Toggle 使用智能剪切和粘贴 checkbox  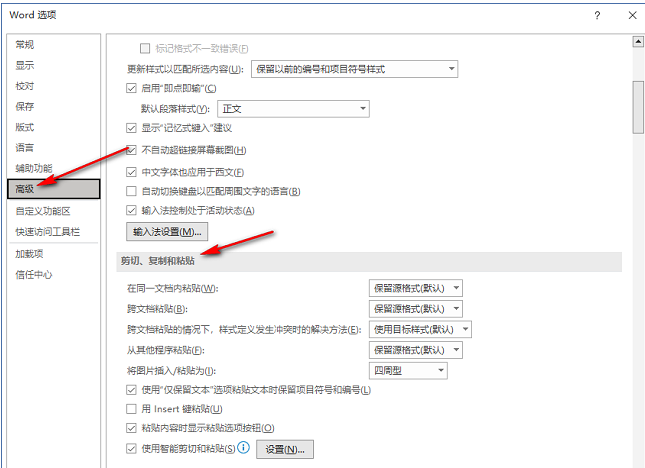(x=131, y=449)
